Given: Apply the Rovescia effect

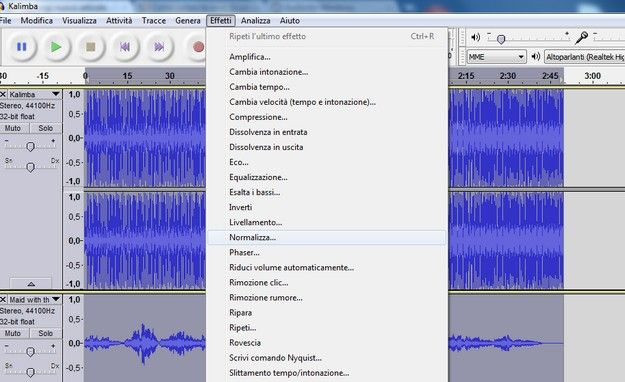Looking at the screenshot, I should (327, 343).
